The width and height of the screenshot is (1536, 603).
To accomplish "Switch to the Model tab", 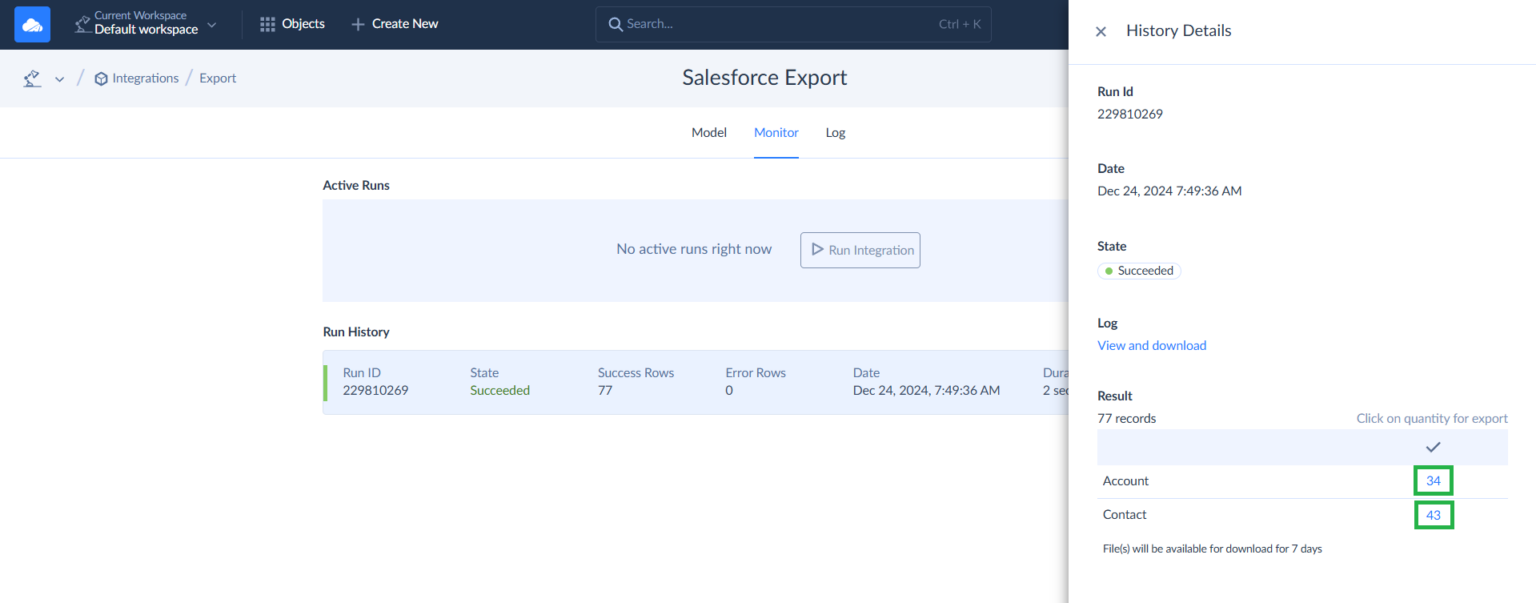I will tap(709, 133).
